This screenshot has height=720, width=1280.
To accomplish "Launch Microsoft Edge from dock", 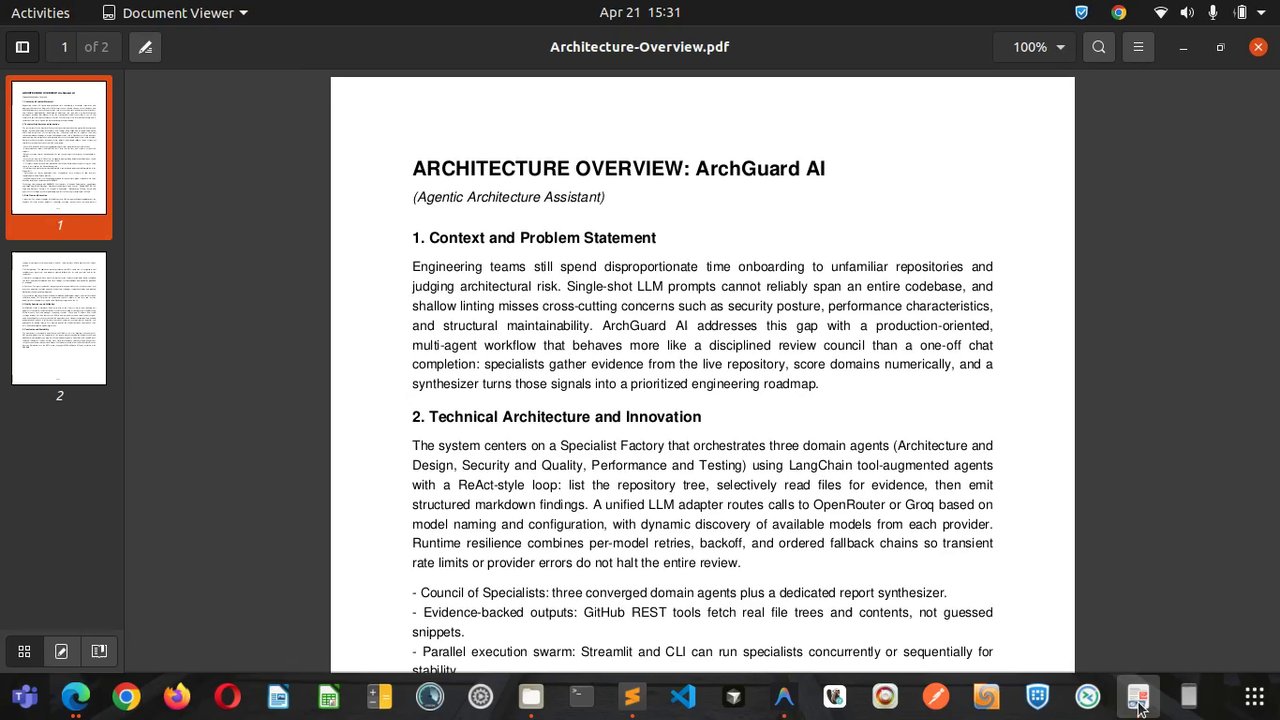I will tap(76, 696).
